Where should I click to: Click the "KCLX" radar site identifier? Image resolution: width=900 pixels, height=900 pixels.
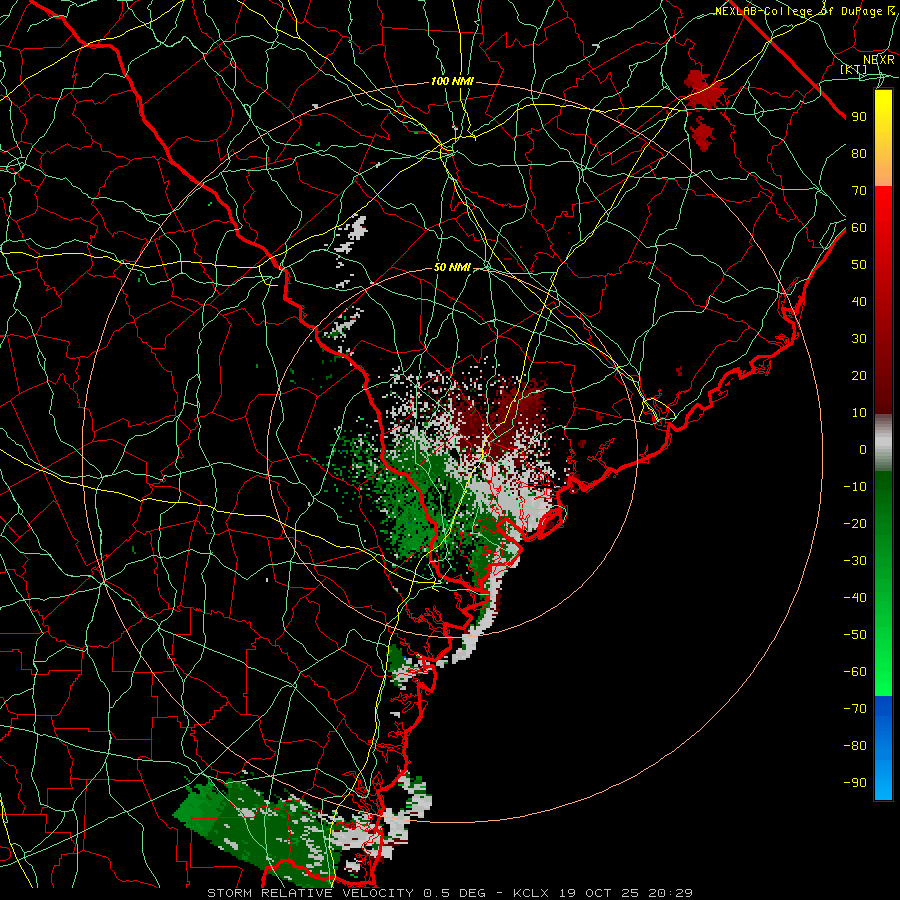pyautogui.click(x=531, y=893)
